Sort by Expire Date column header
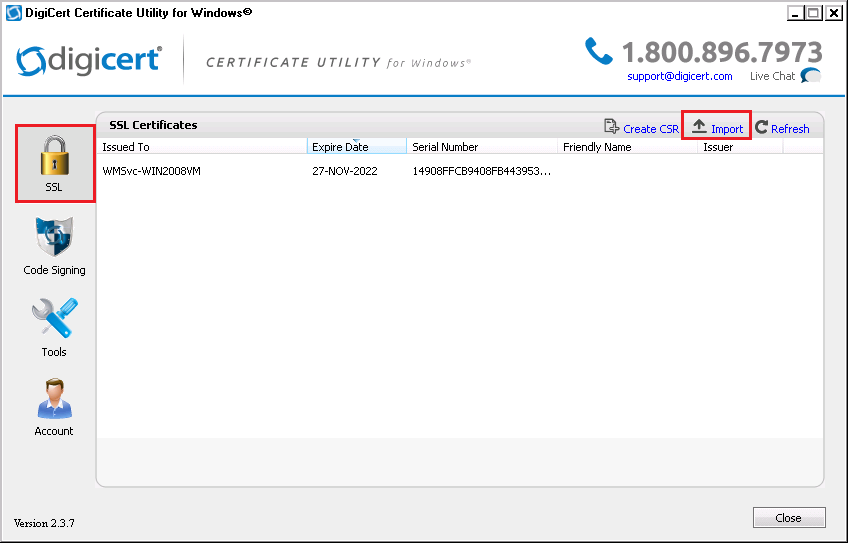 click(356, 147)
